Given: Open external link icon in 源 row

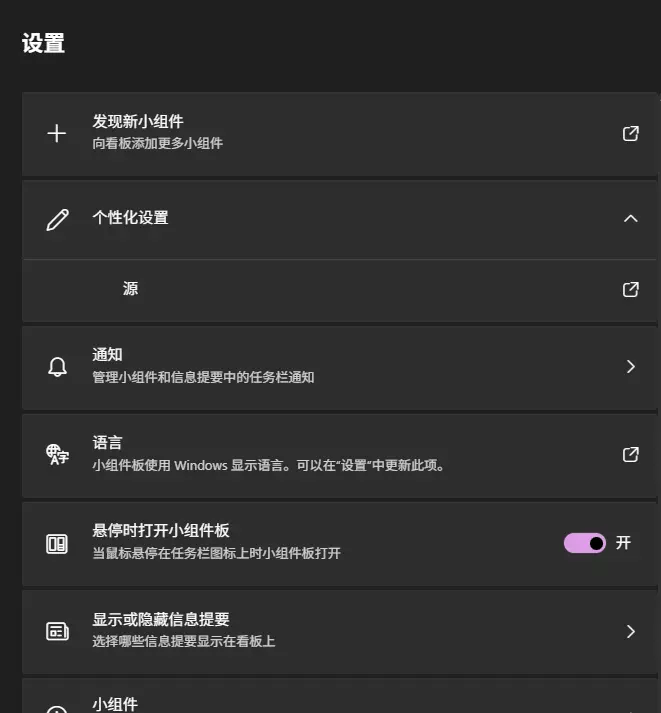Looking at the screenshot, I should (630, 289).
